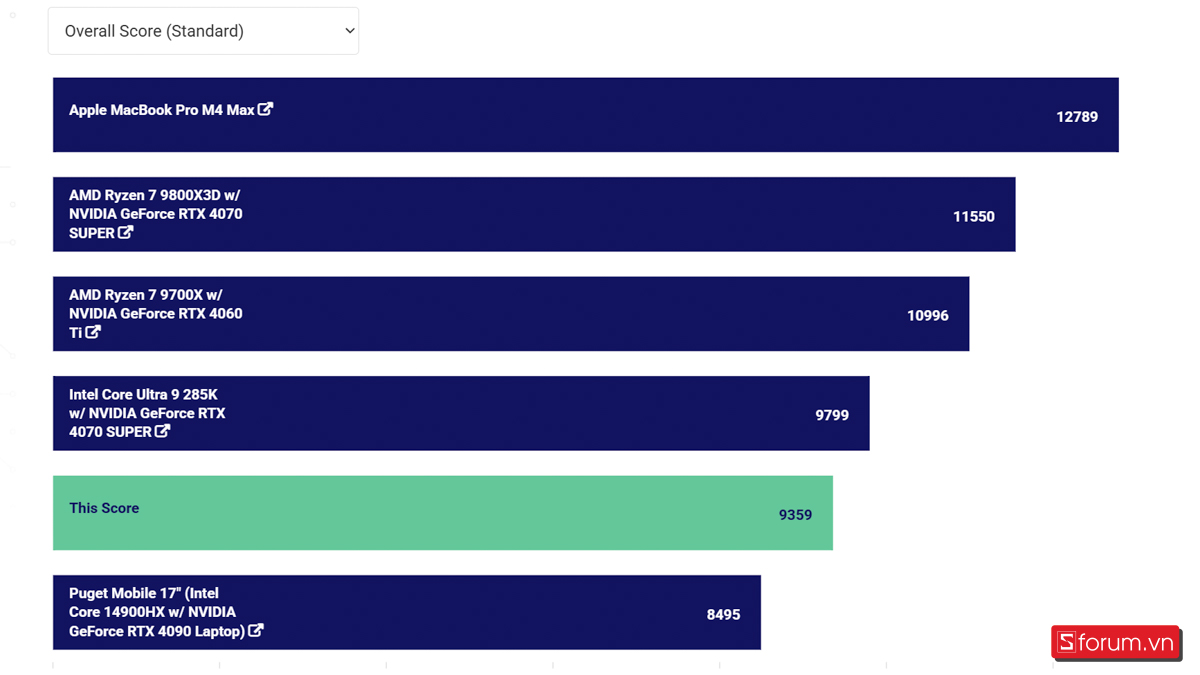Click external link icon after RTX 4070 SUPER on Ryzen 9800X3D
This screenshot has width=1200, height=675.
(125, 232)
